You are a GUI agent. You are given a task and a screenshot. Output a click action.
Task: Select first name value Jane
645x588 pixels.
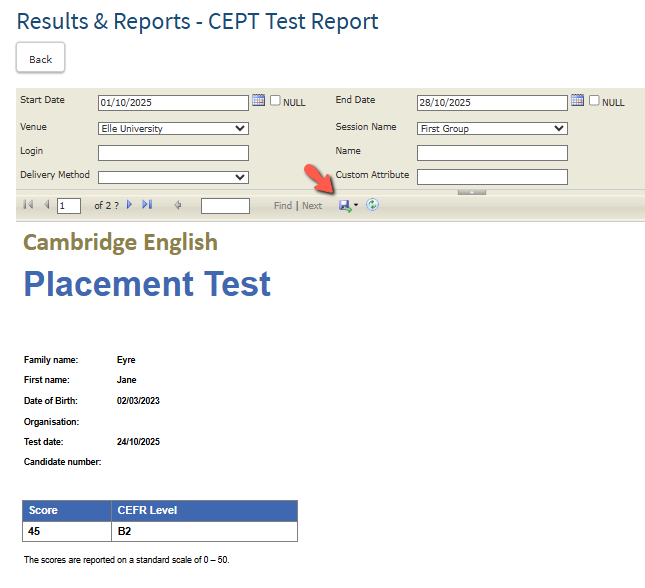click(126, 380)
